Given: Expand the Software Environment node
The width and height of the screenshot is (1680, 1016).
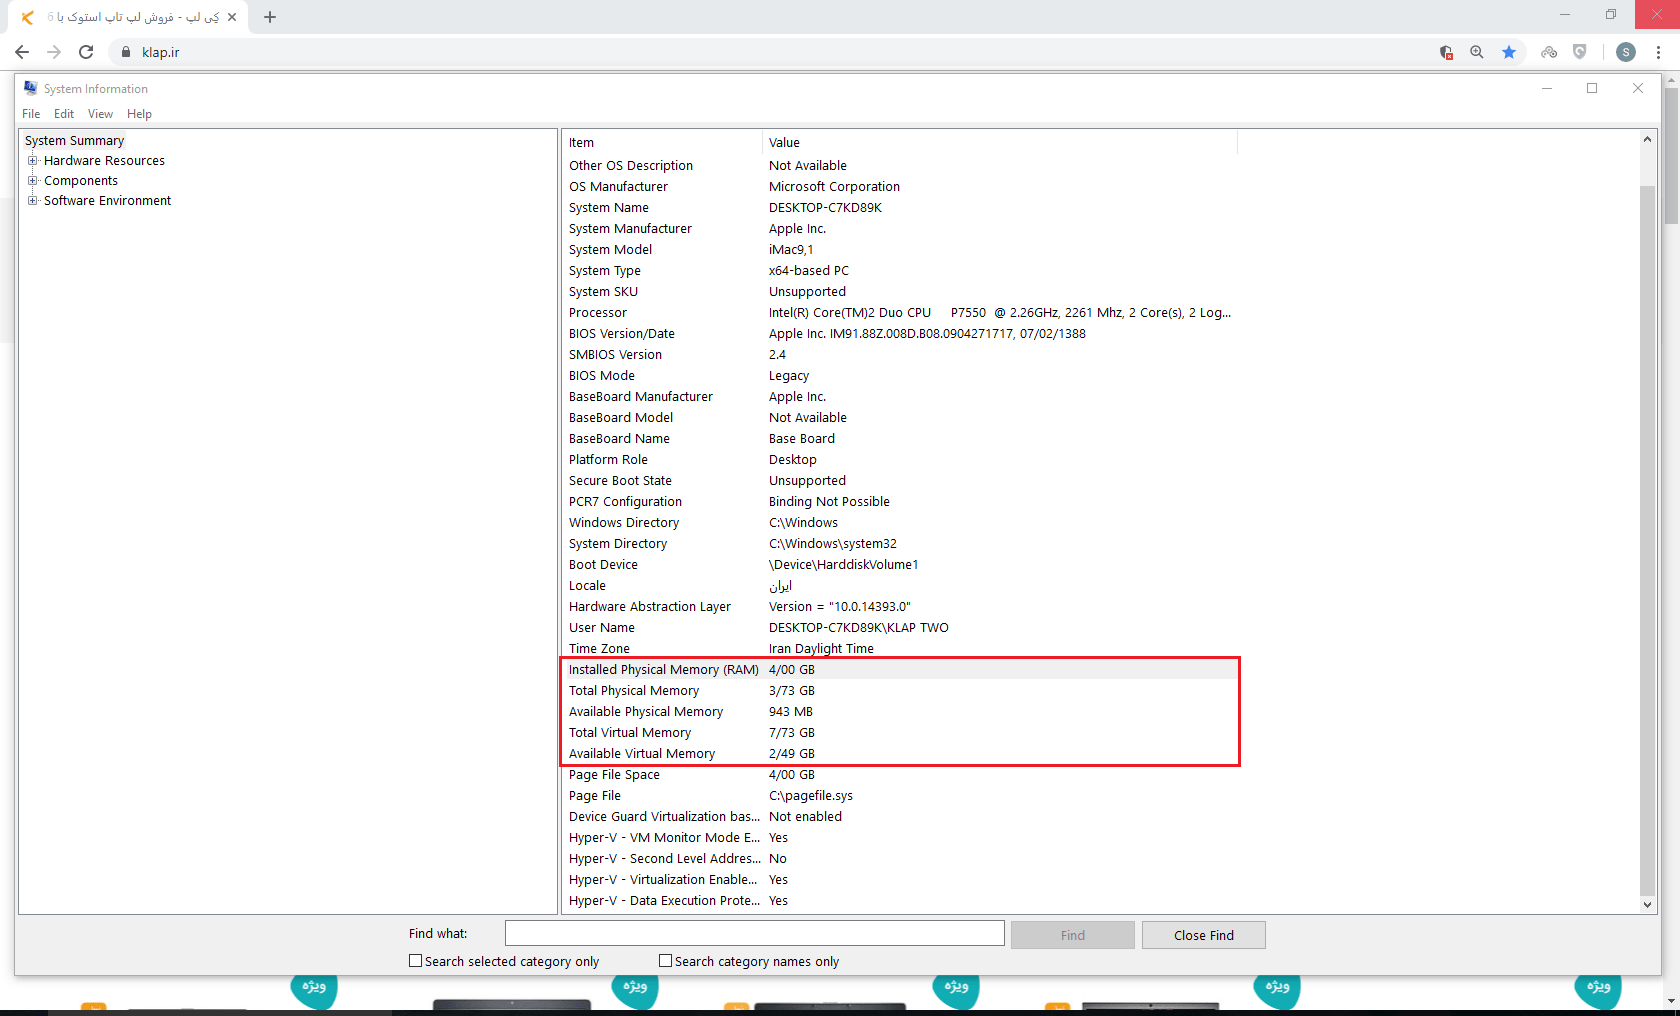Looking at the screenshot, I should coord(33,200).
